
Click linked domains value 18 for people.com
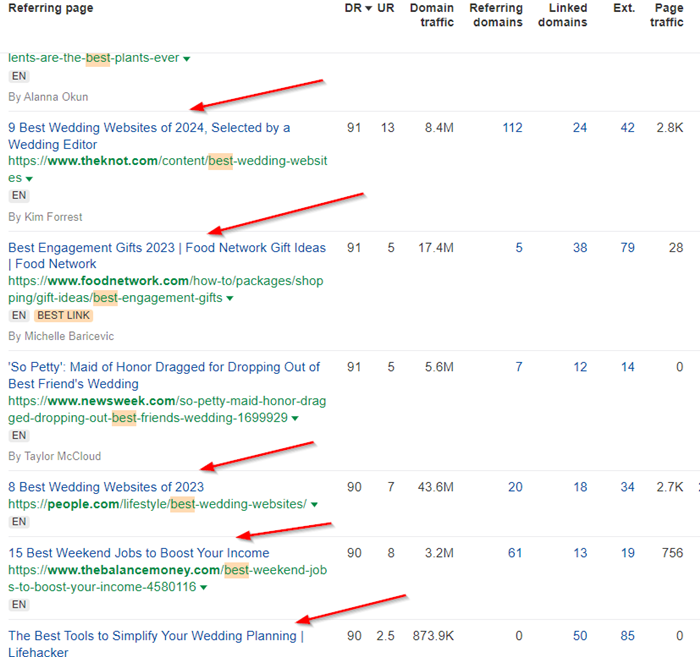click(x=580, y=487)
